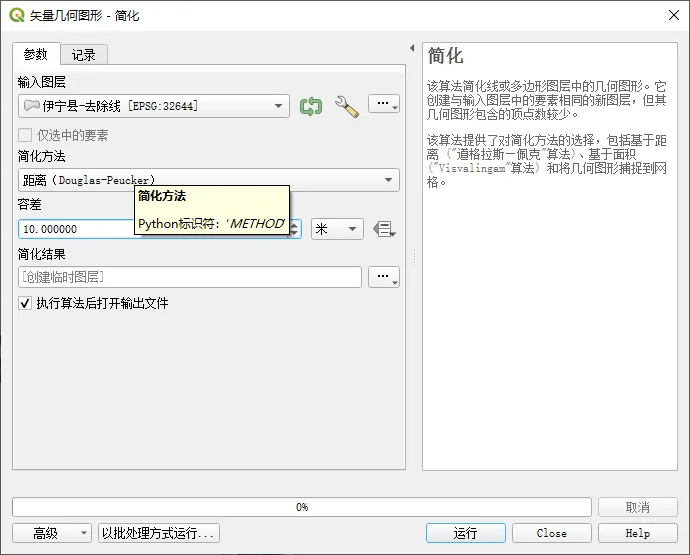690x555 pixels.
Task: Expand the 简化方法 Douglas-Peucker dropdown
Action: point(208,180)
